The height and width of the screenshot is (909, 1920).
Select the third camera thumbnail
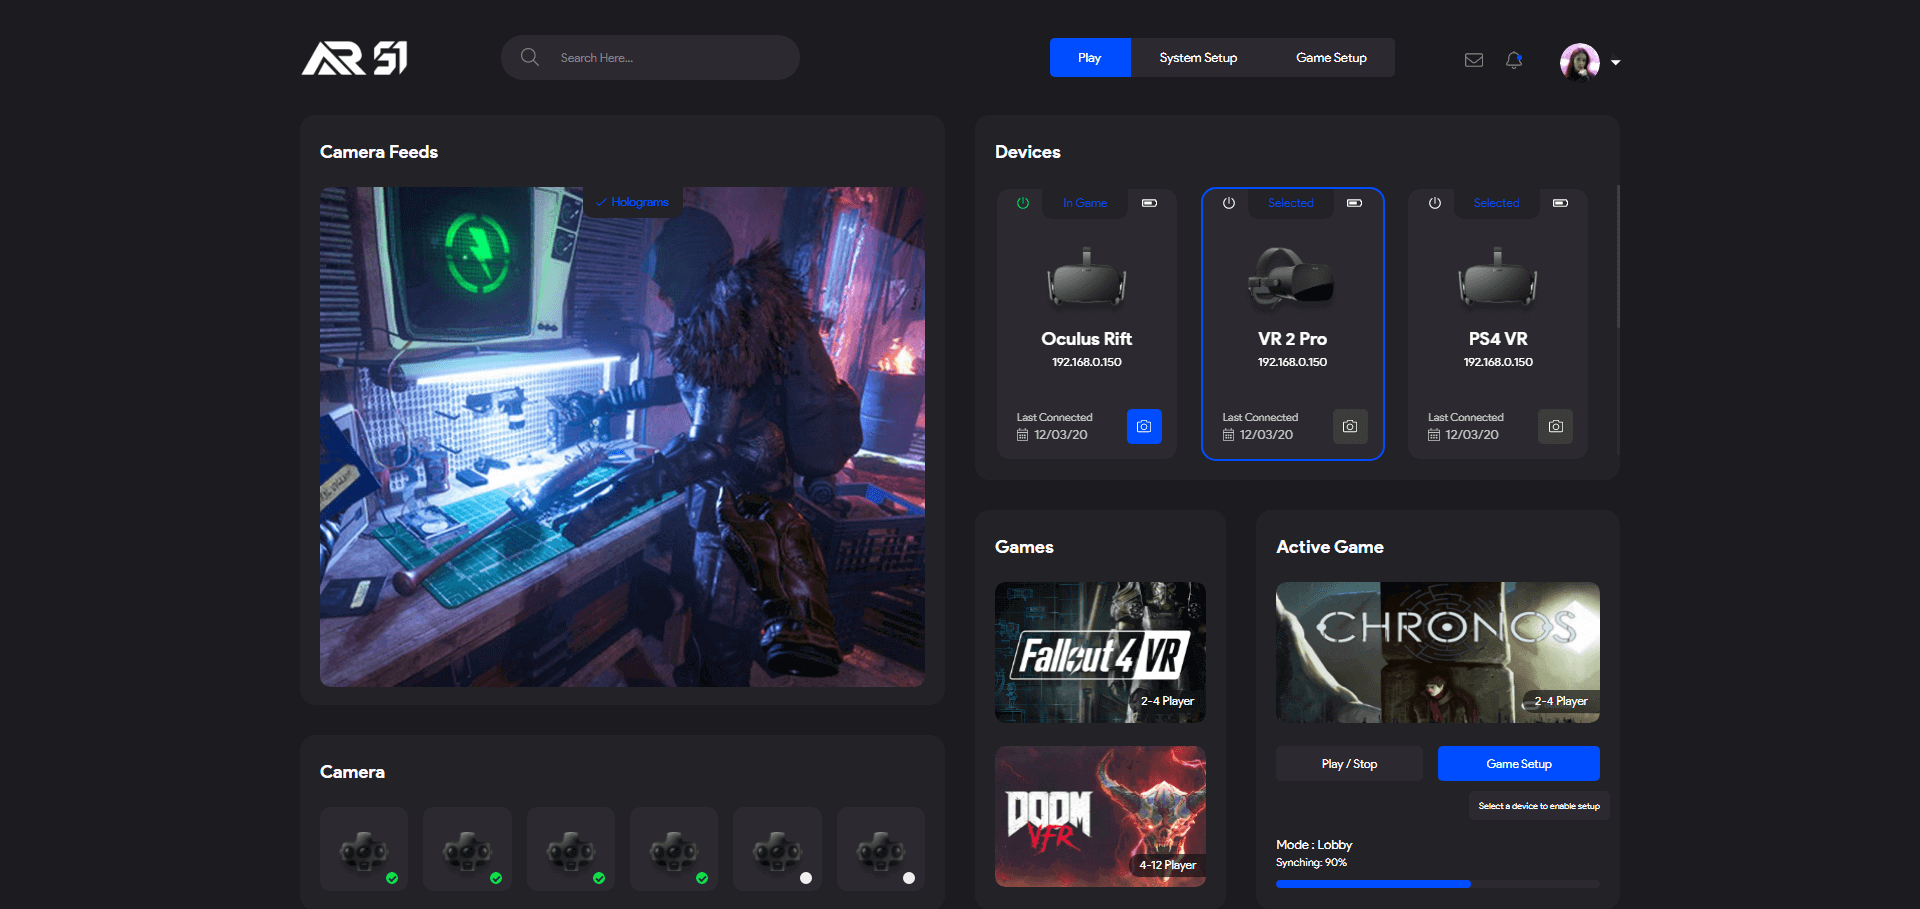[x=571, y=849]
